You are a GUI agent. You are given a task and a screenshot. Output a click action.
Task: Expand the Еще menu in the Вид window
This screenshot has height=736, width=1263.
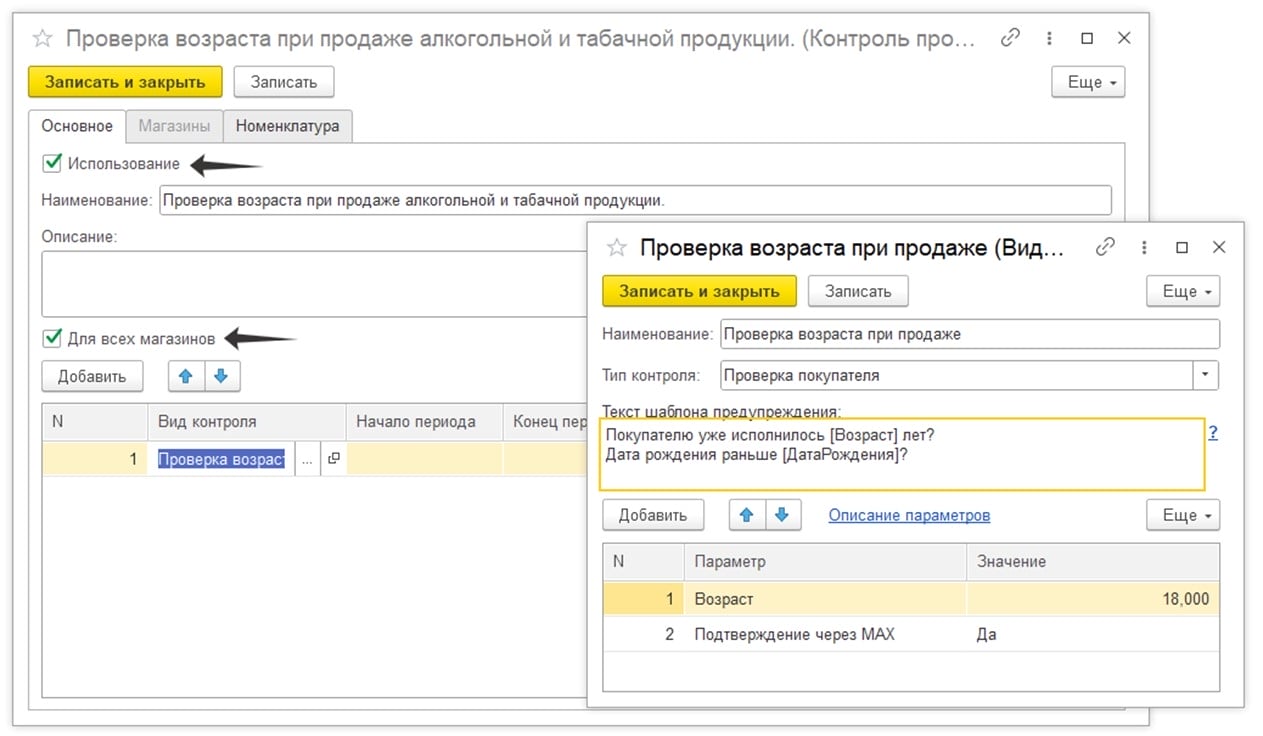tap(1183, 291)
